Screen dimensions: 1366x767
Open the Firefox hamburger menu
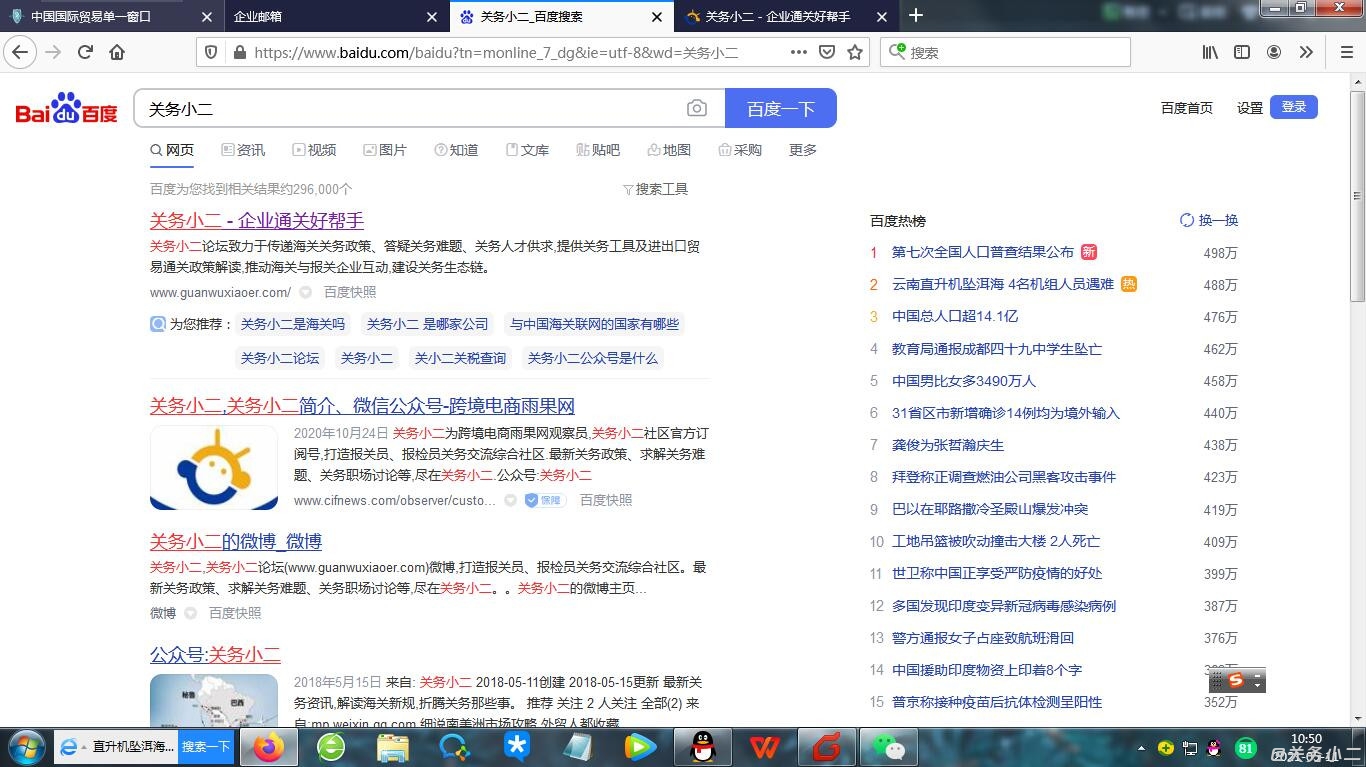point(1346,52)
